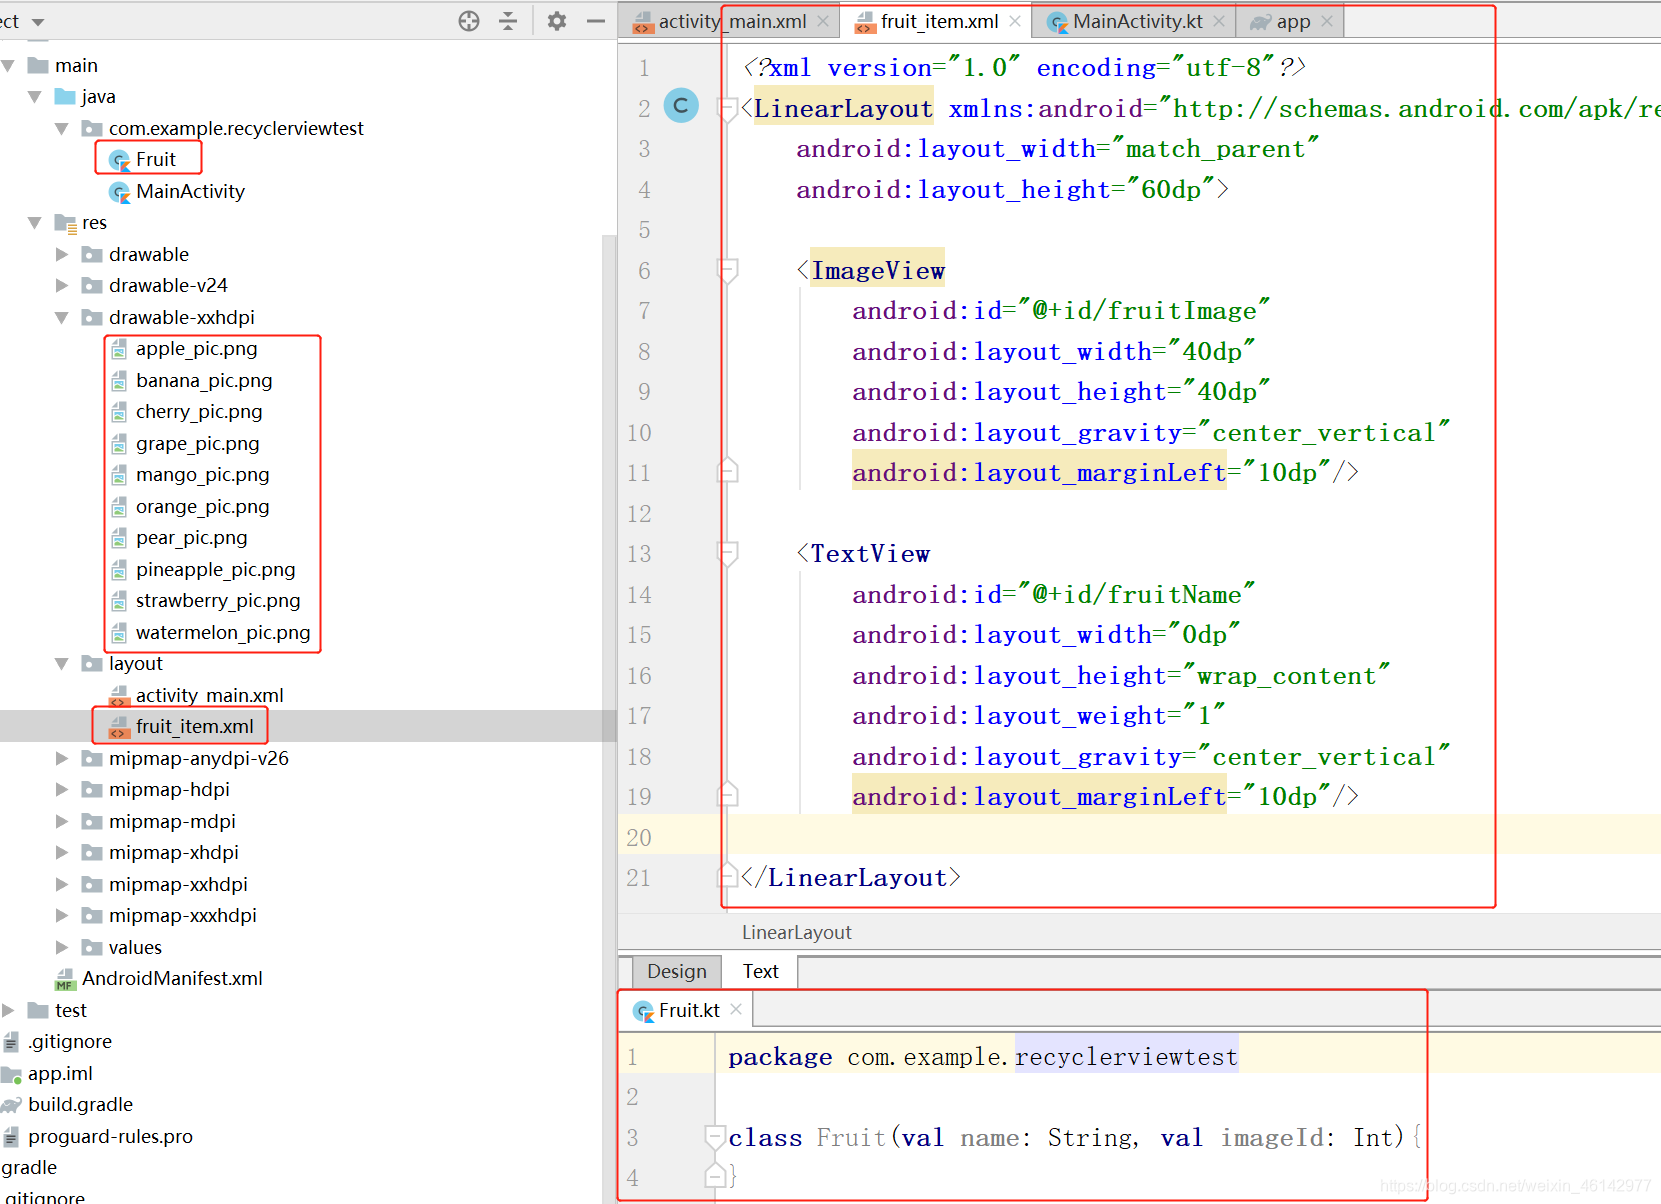The width and height of the screenshot is (1661, 1204).
Task: Select orange_pic.png image file
Action: (202, 507)
